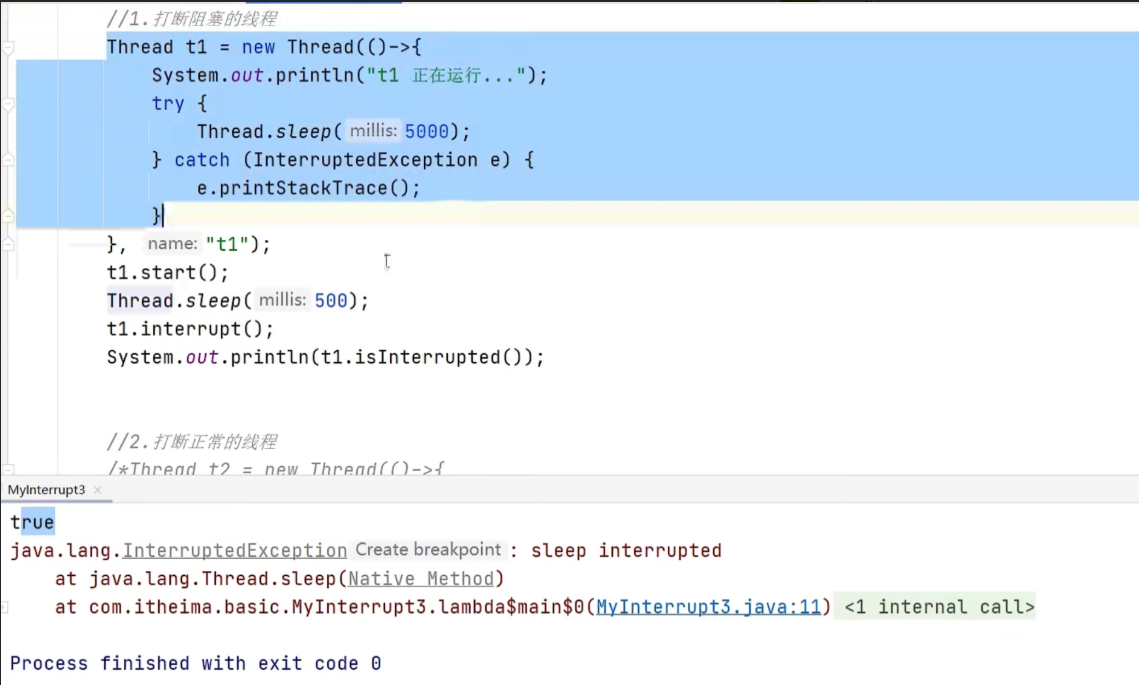Image resolution: width=1139 pixels, height=685 pixels.
Task: Click the 'name:' parameter hint
Action: (172, 243)
